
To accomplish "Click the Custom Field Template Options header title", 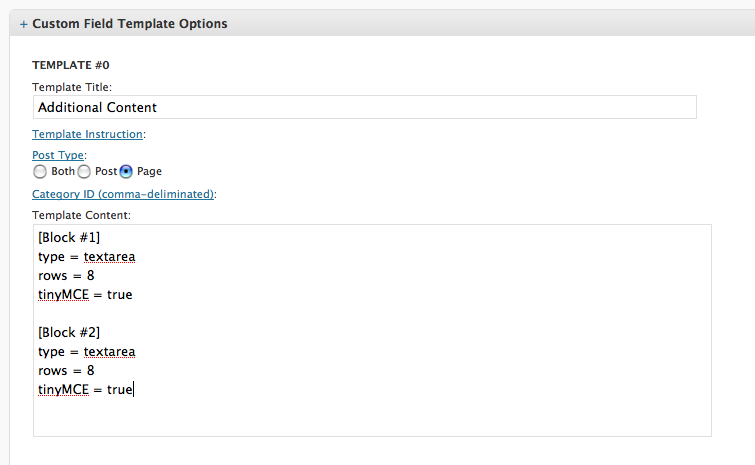I will point(130,24).
